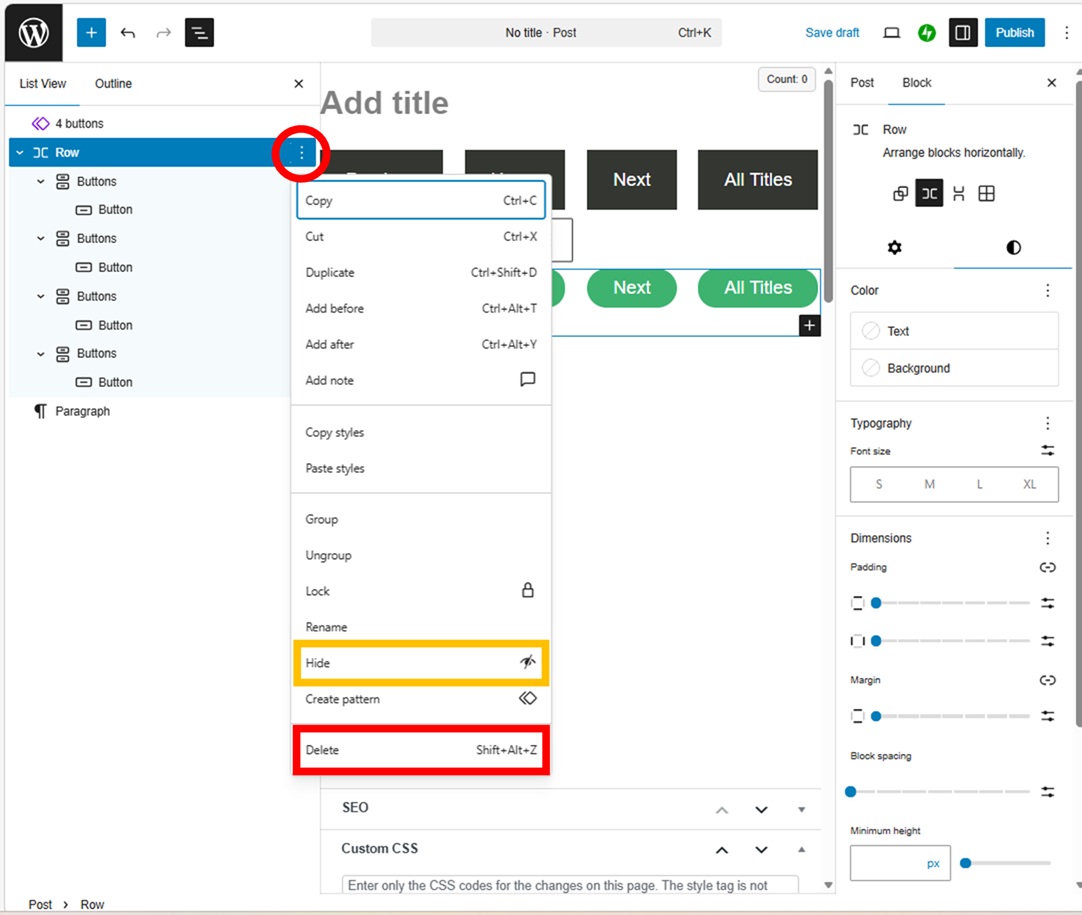Viewport: 1082px width, 915px height.
Task: Click the laptop preview icon
Action: 891,32
